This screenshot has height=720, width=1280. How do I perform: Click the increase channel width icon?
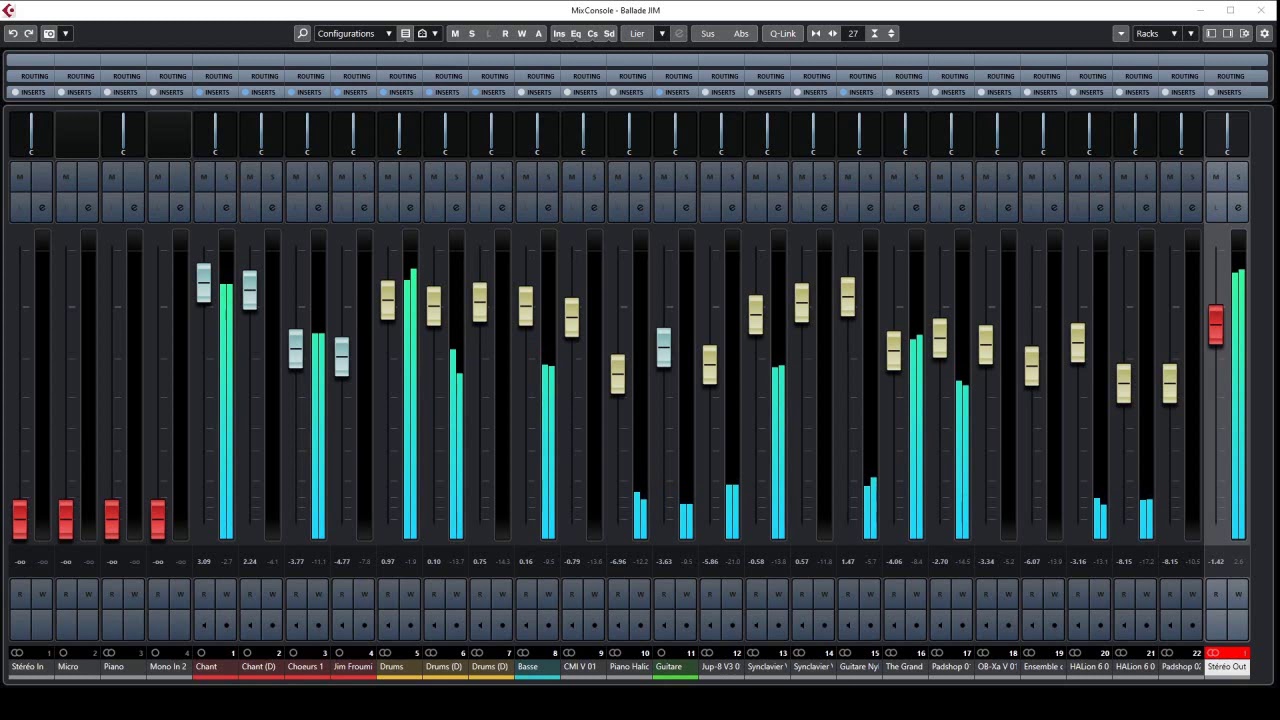click(x=832, y=33)
